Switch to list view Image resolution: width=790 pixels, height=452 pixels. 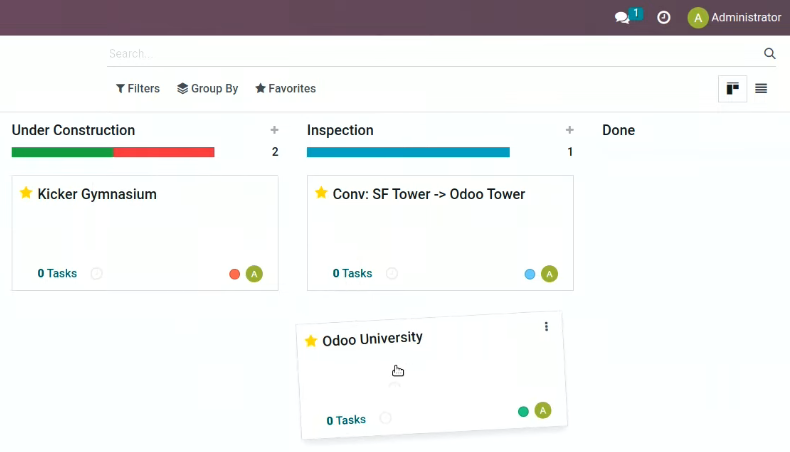(x=761, y=89)
